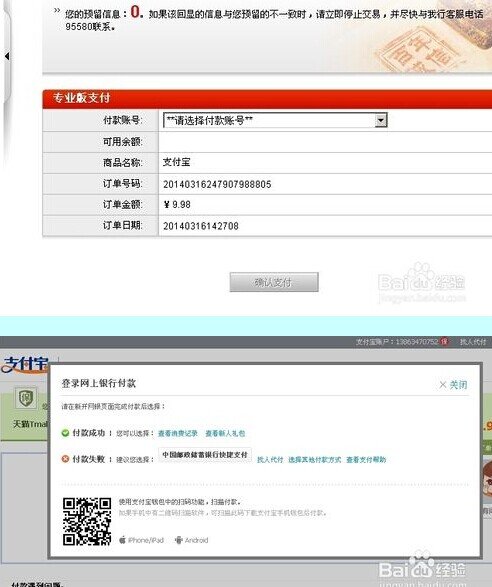Click the green 付款成功 check icon
Screen dimensions: 492x587
tap(65, 433)
